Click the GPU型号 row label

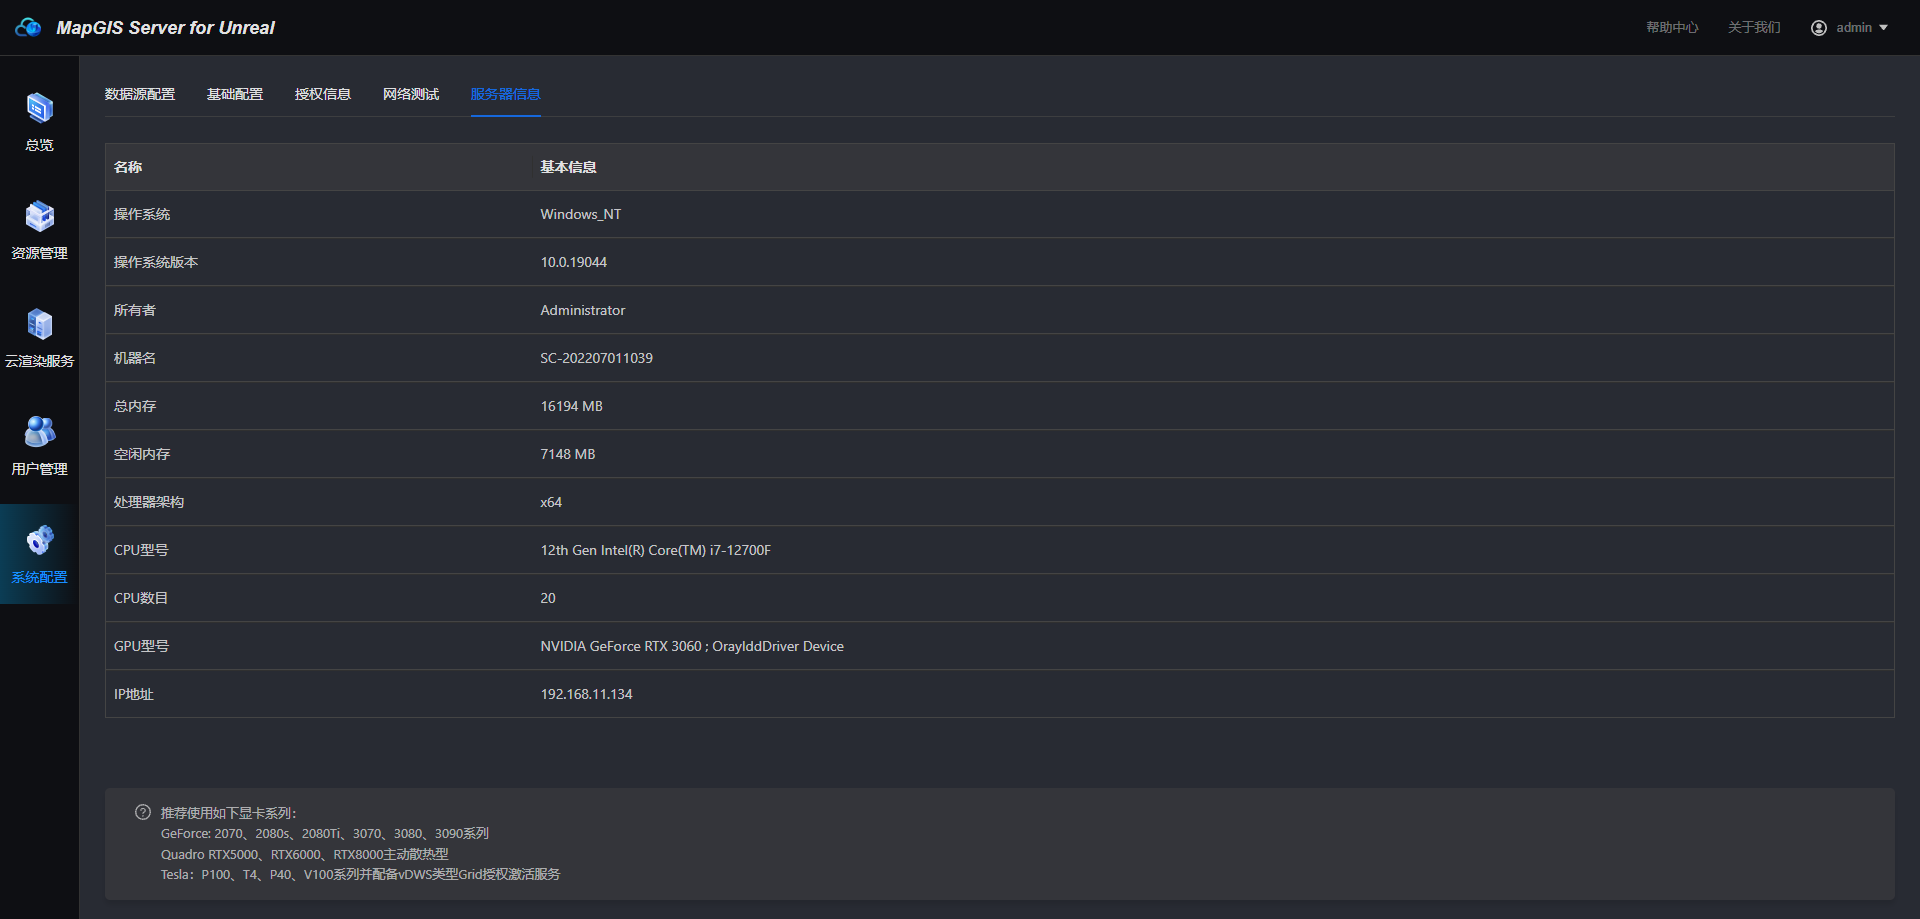tap(141, 646)
